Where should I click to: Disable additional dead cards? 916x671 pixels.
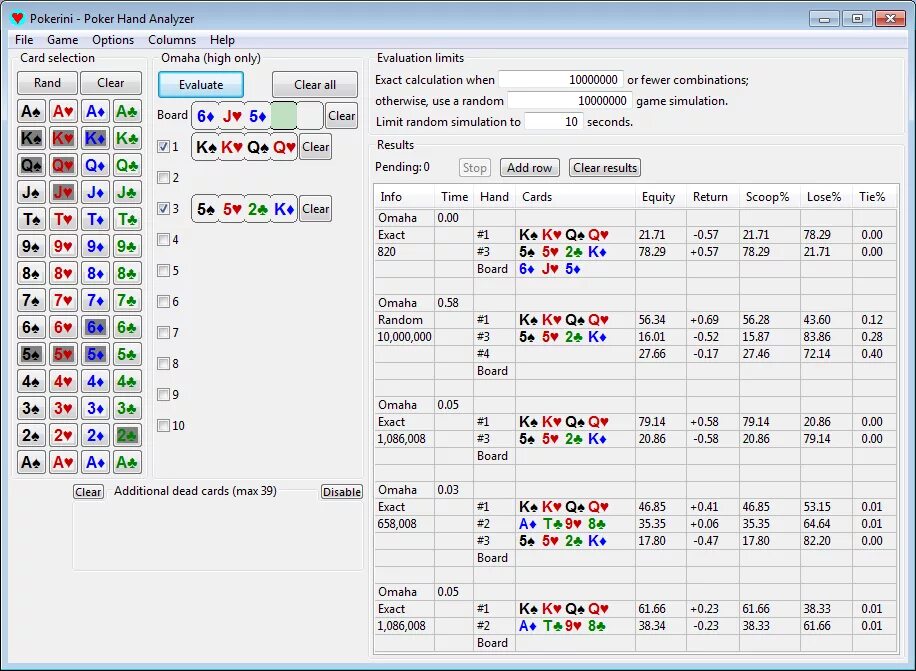342,492
